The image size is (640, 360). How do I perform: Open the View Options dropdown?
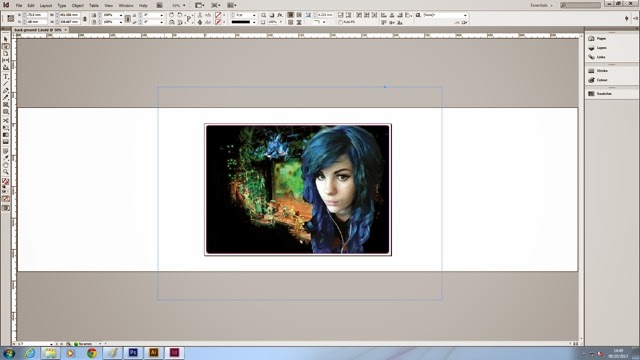click(200, 5)
